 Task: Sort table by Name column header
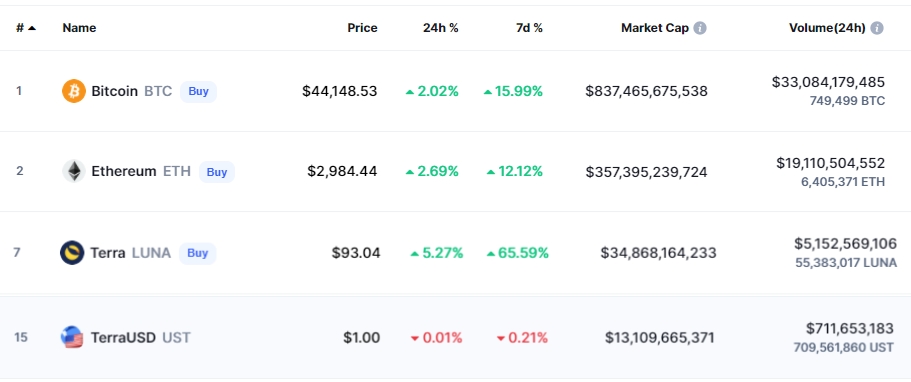pos(80,28)
